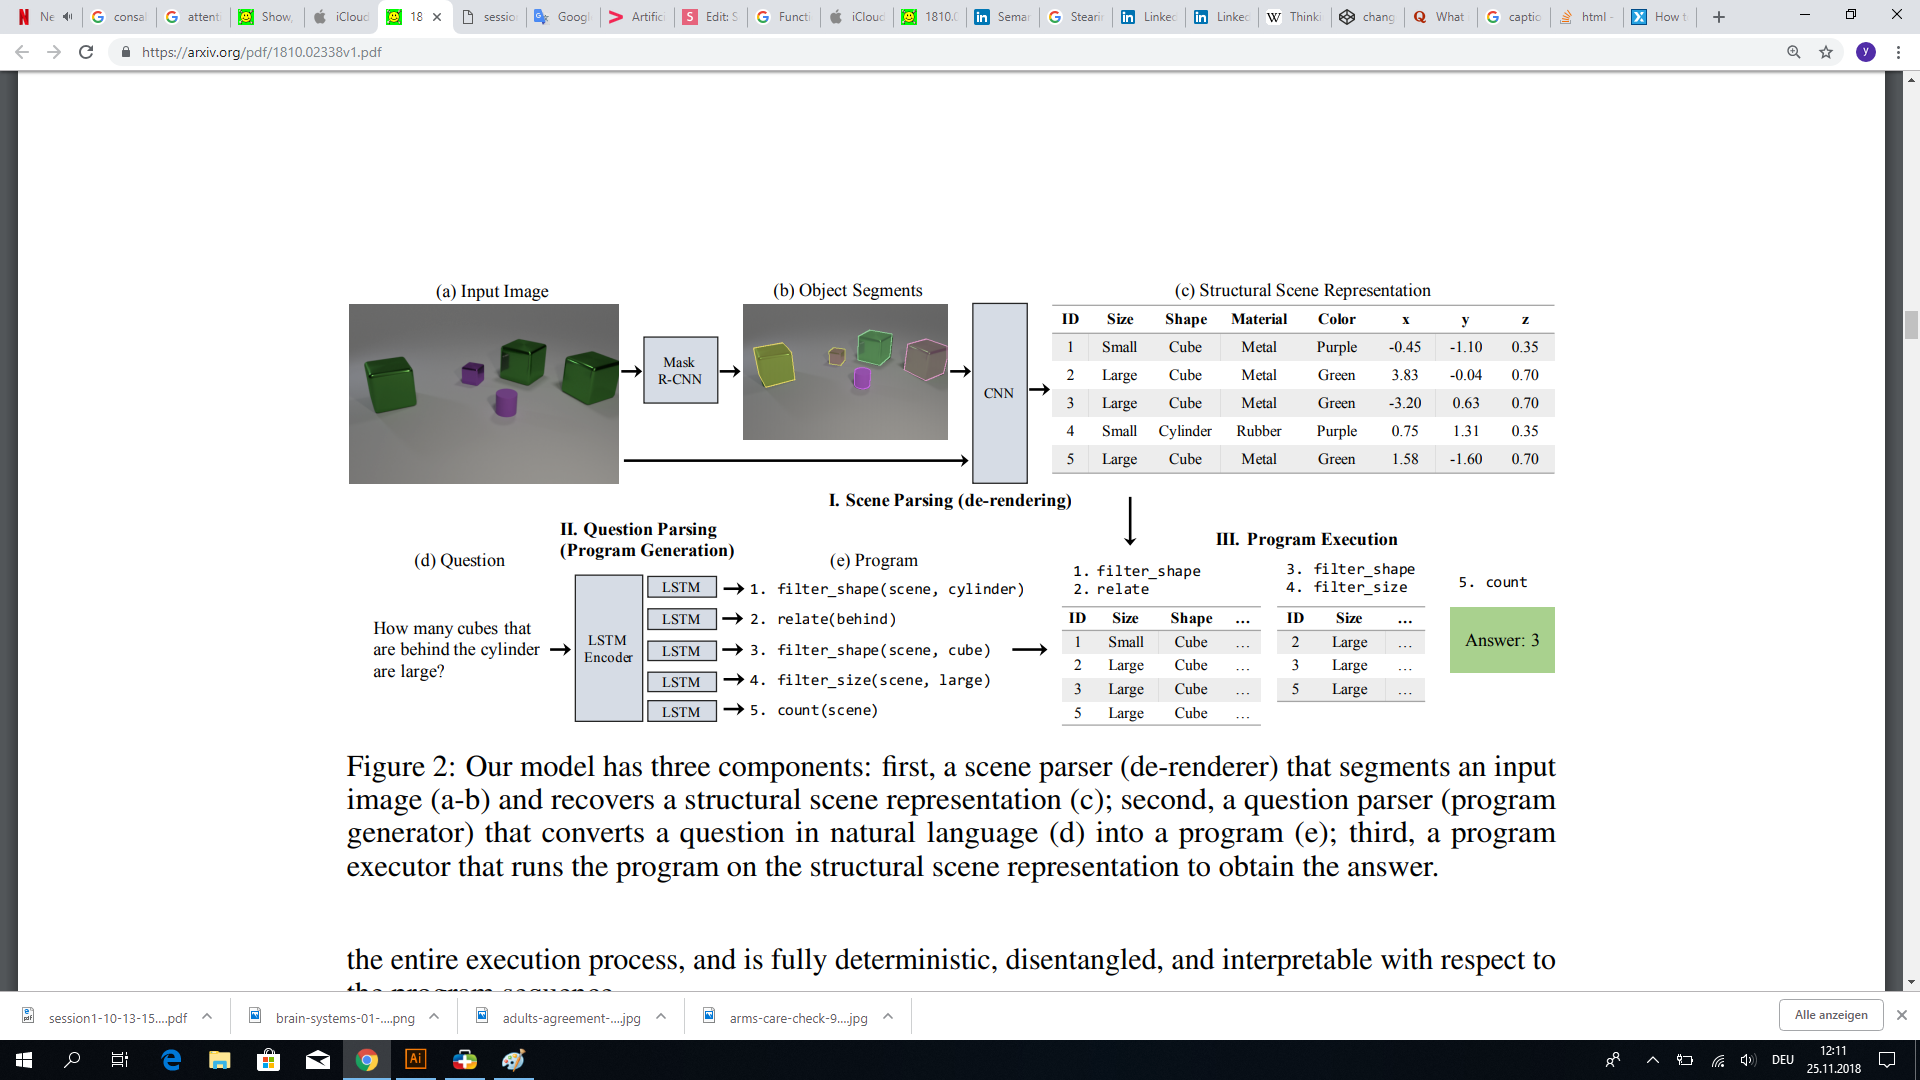
Task: Click the system volume speaker icon
Action: coord(1748,1060)
